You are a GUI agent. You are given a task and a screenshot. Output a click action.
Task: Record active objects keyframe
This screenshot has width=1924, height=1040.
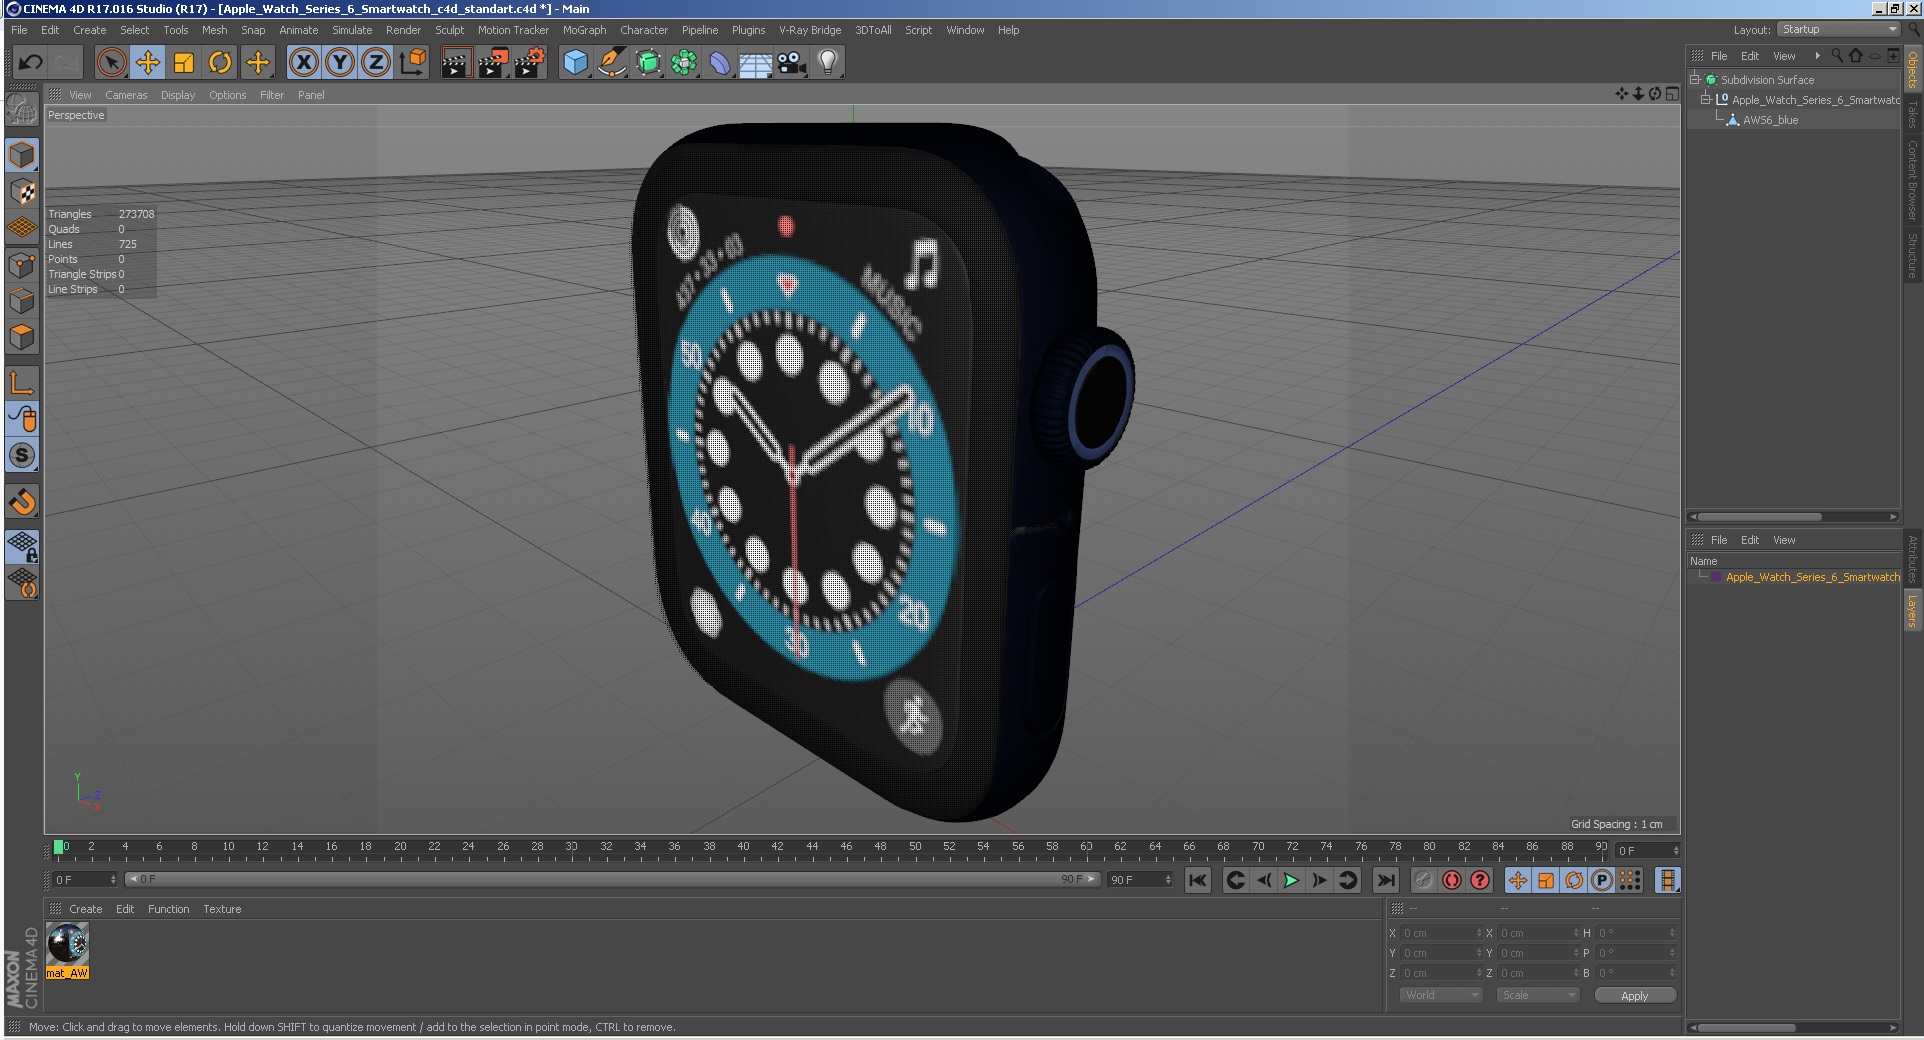click(1424, 880)
